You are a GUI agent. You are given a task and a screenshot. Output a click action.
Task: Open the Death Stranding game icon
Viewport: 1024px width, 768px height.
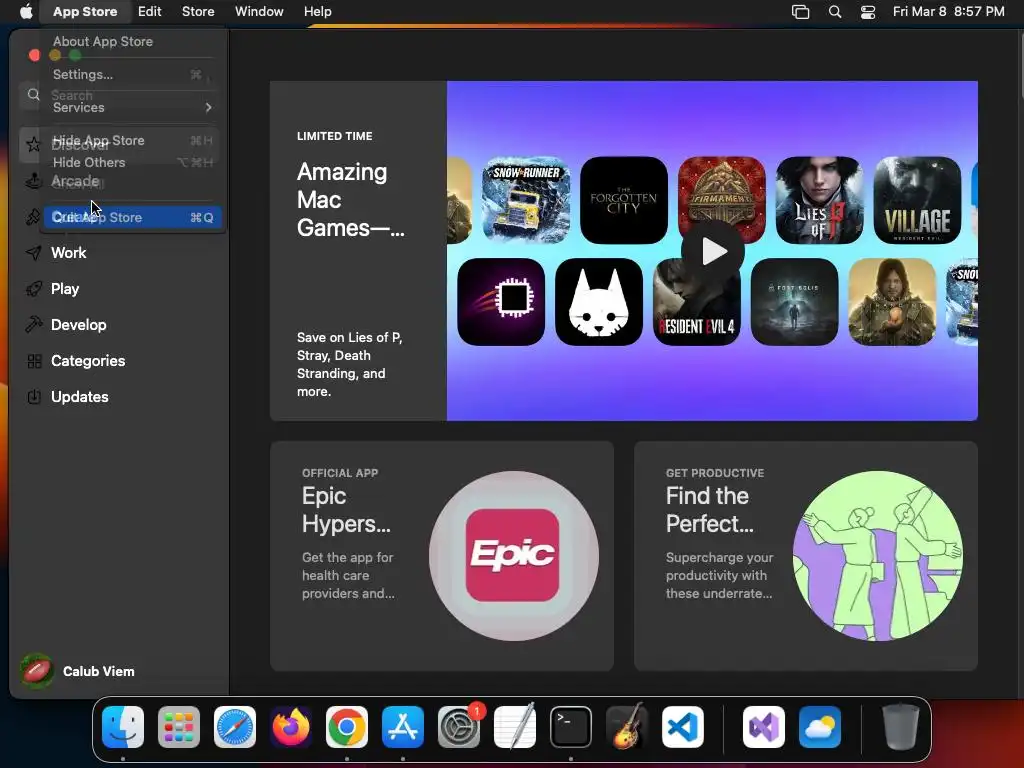click(892, 302)
